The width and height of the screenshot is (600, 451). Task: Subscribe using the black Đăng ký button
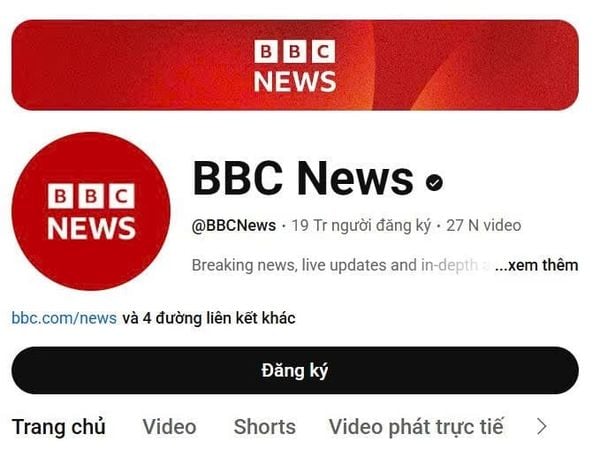coord(295,370)
